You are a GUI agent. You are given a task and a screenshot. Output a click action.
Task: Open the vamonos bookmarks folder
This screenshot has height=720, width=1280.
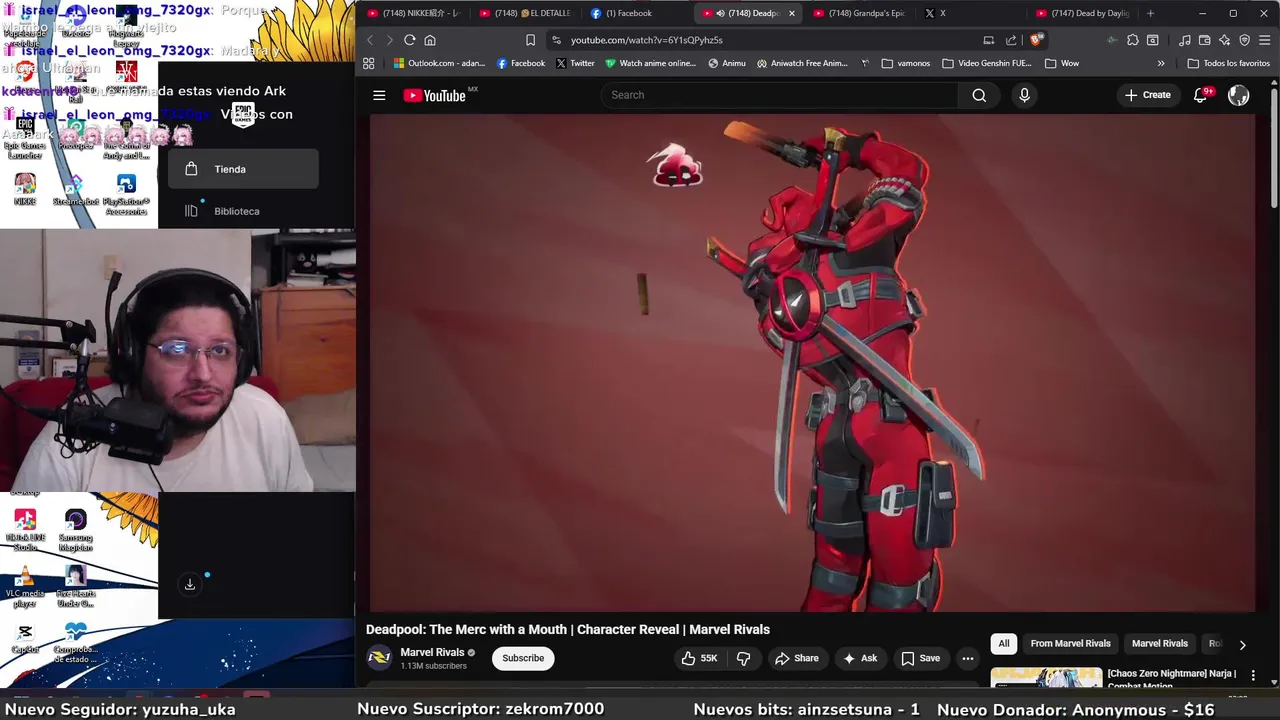pyautogui.click(x=906, y=63)
